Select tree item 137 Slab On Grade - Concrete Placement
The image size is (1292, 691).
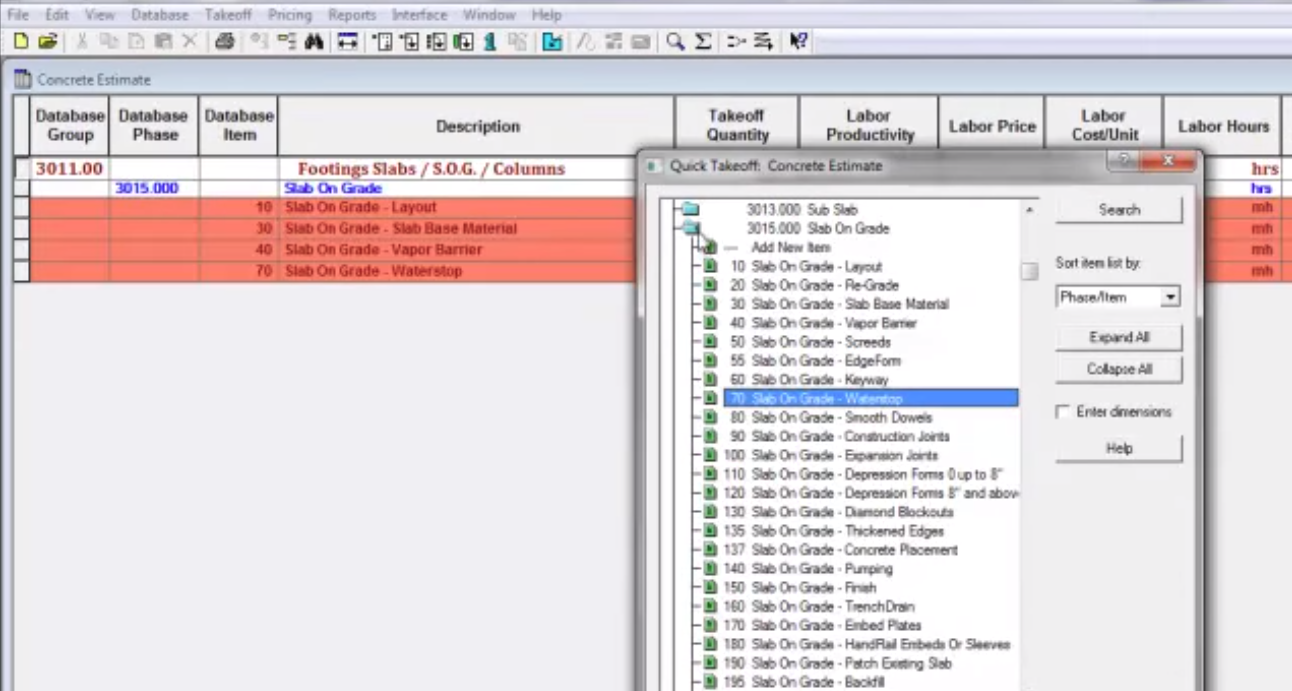(840, 551)
